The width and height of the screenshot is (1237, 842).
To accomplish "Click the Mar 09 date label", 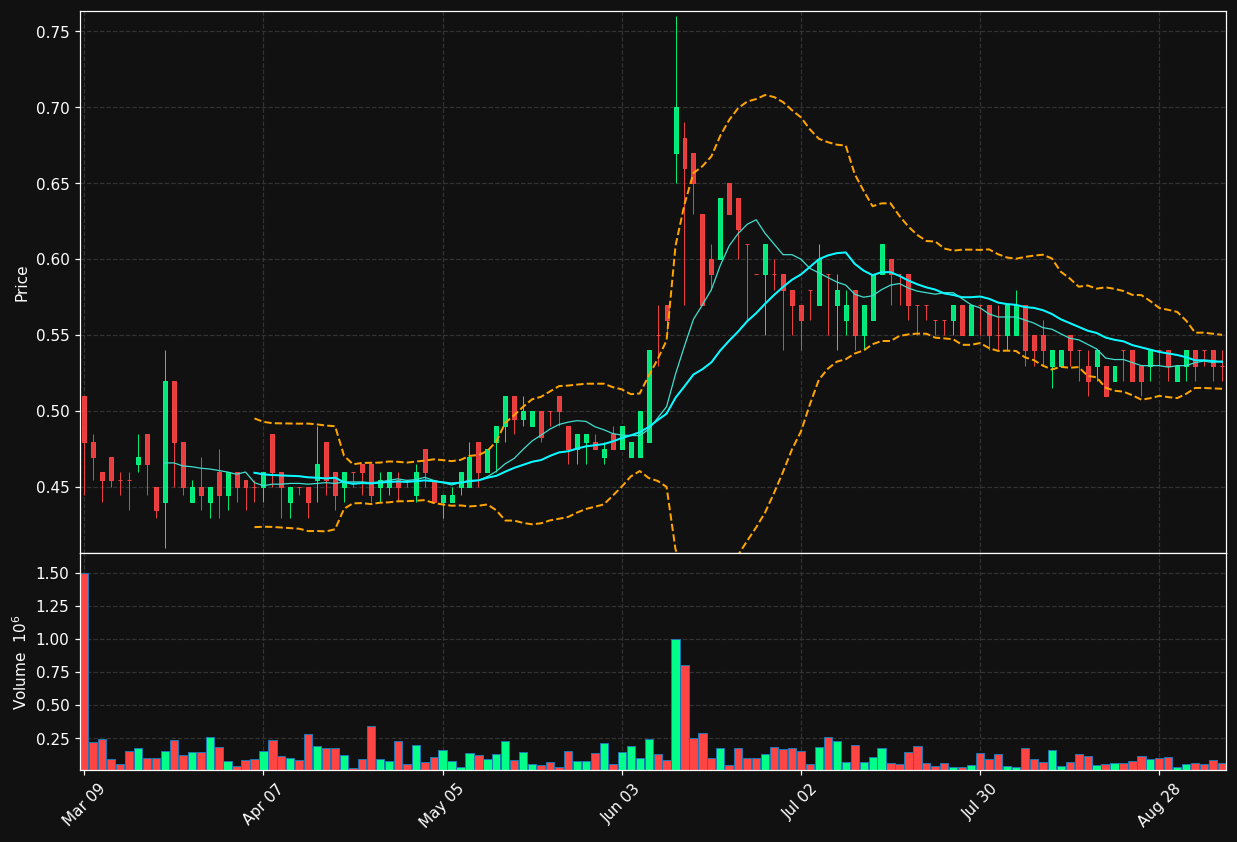I will click(x=83, y=805).
